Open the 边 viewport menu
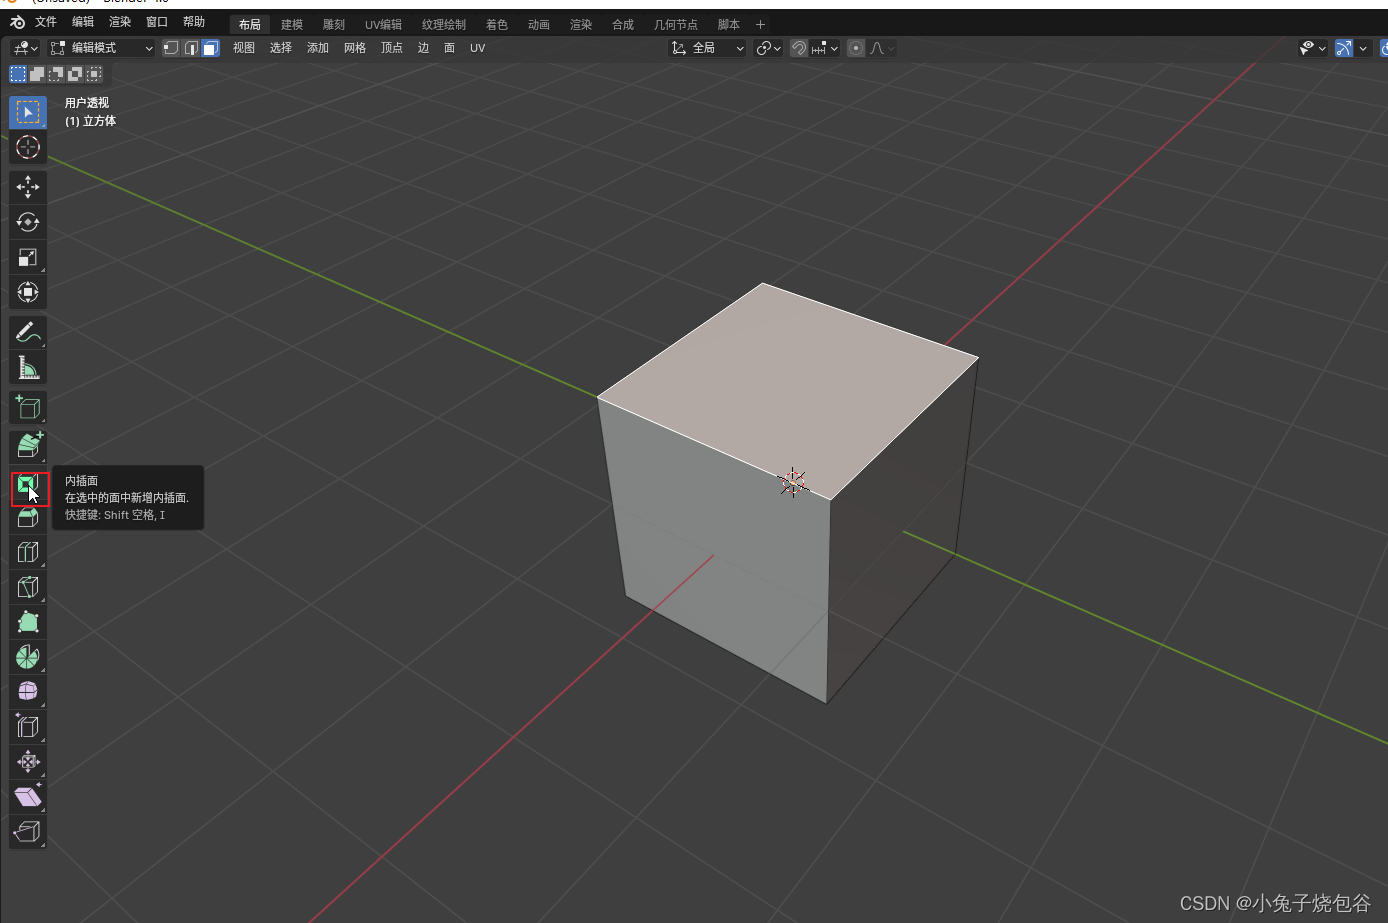This screenshot has width=1388, height=923. point(423,48)
